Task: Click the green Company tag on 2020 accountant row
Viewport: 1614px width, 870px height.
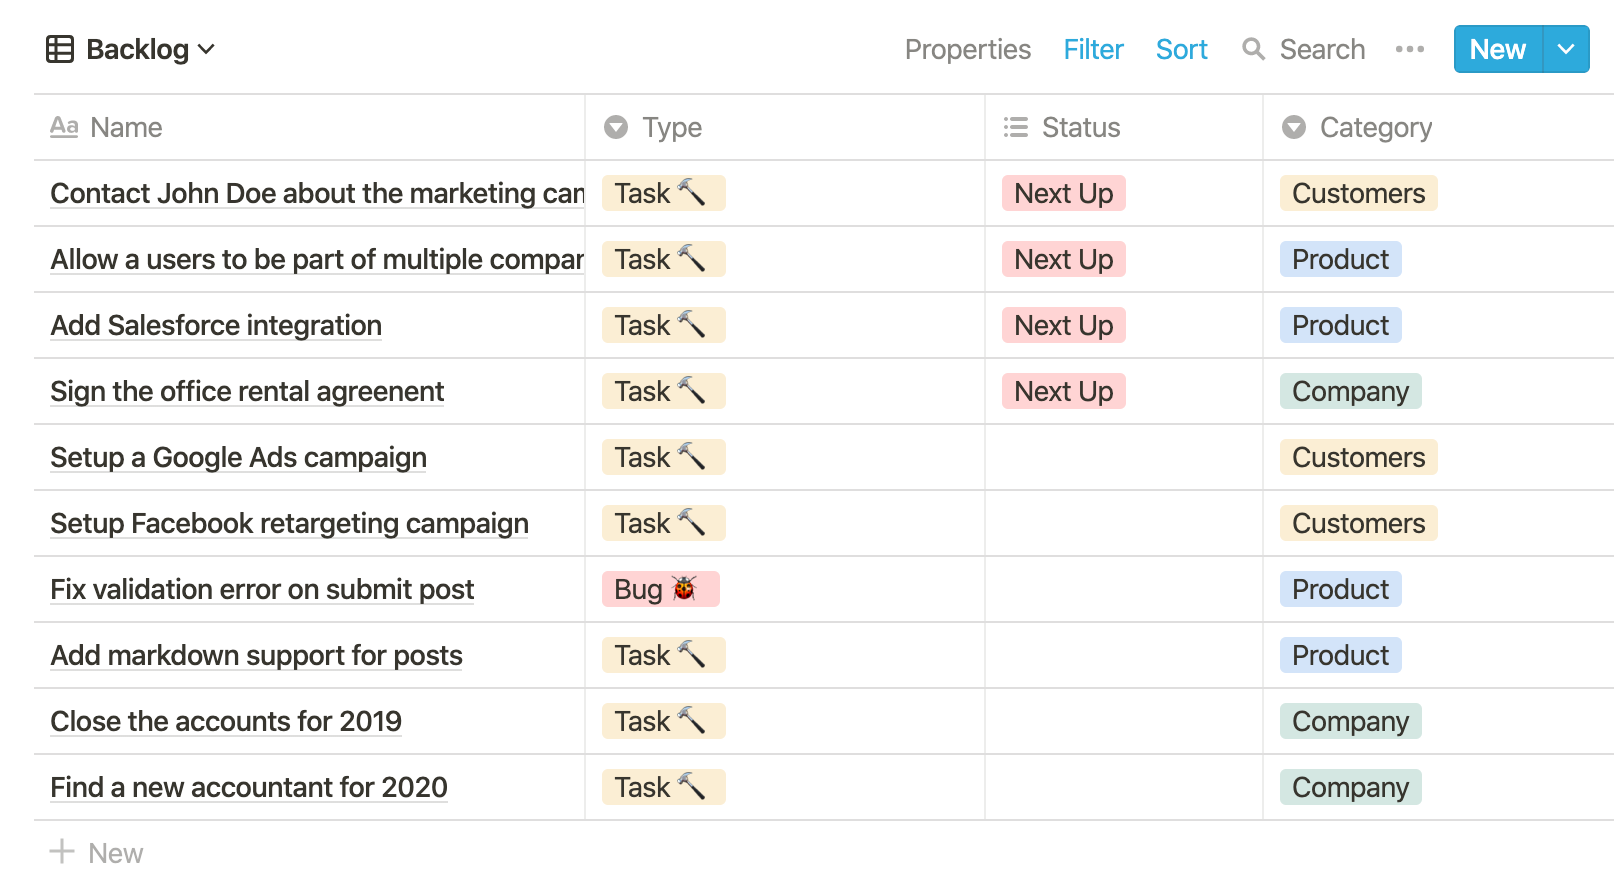Action: click(x=1350, y=787)
